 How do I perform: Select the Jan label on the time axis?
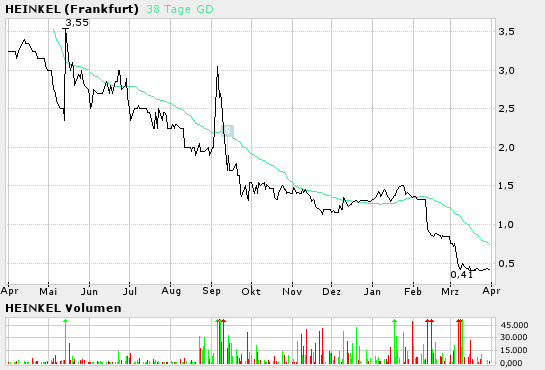(372, 291)
